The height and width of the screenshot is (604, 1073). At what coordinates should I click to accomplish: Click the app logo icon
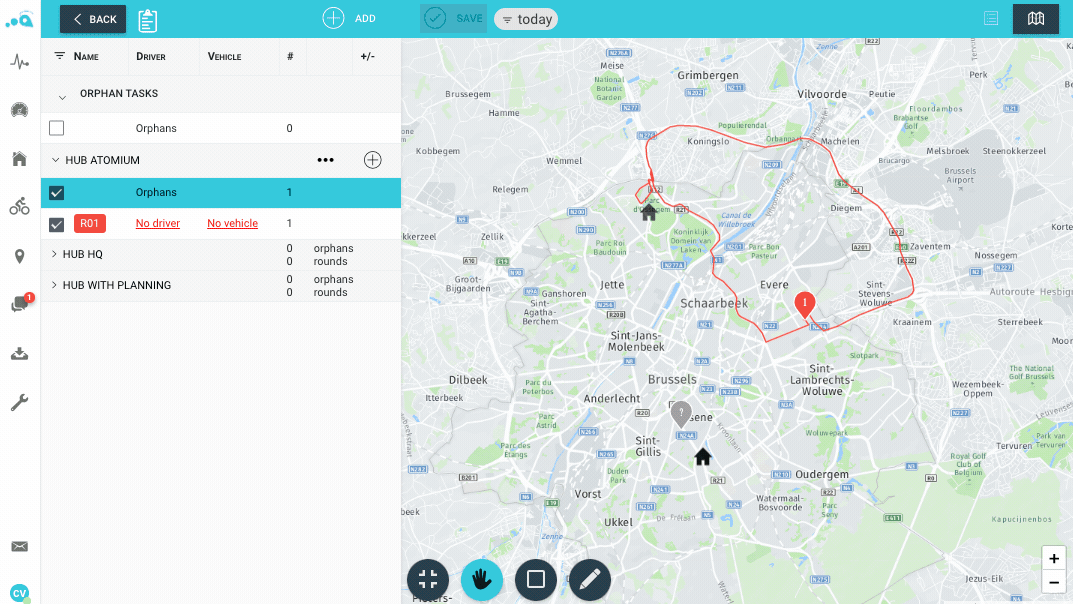coord(19,20)
